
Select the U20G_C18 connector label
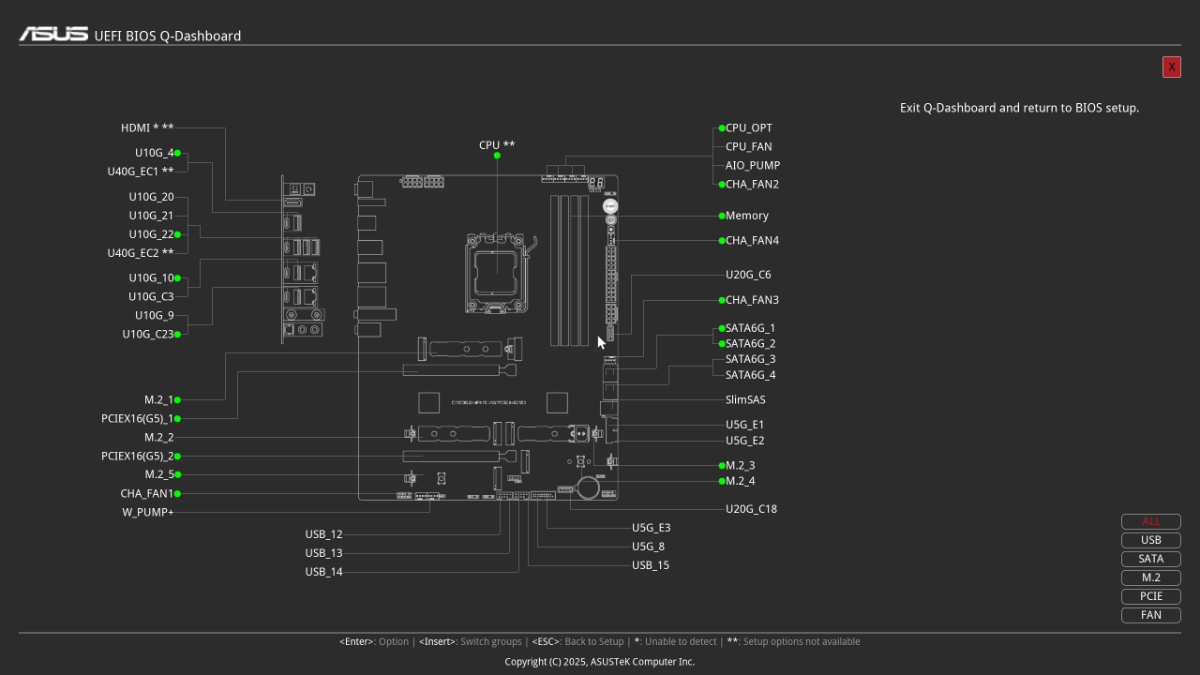(751, 509)
